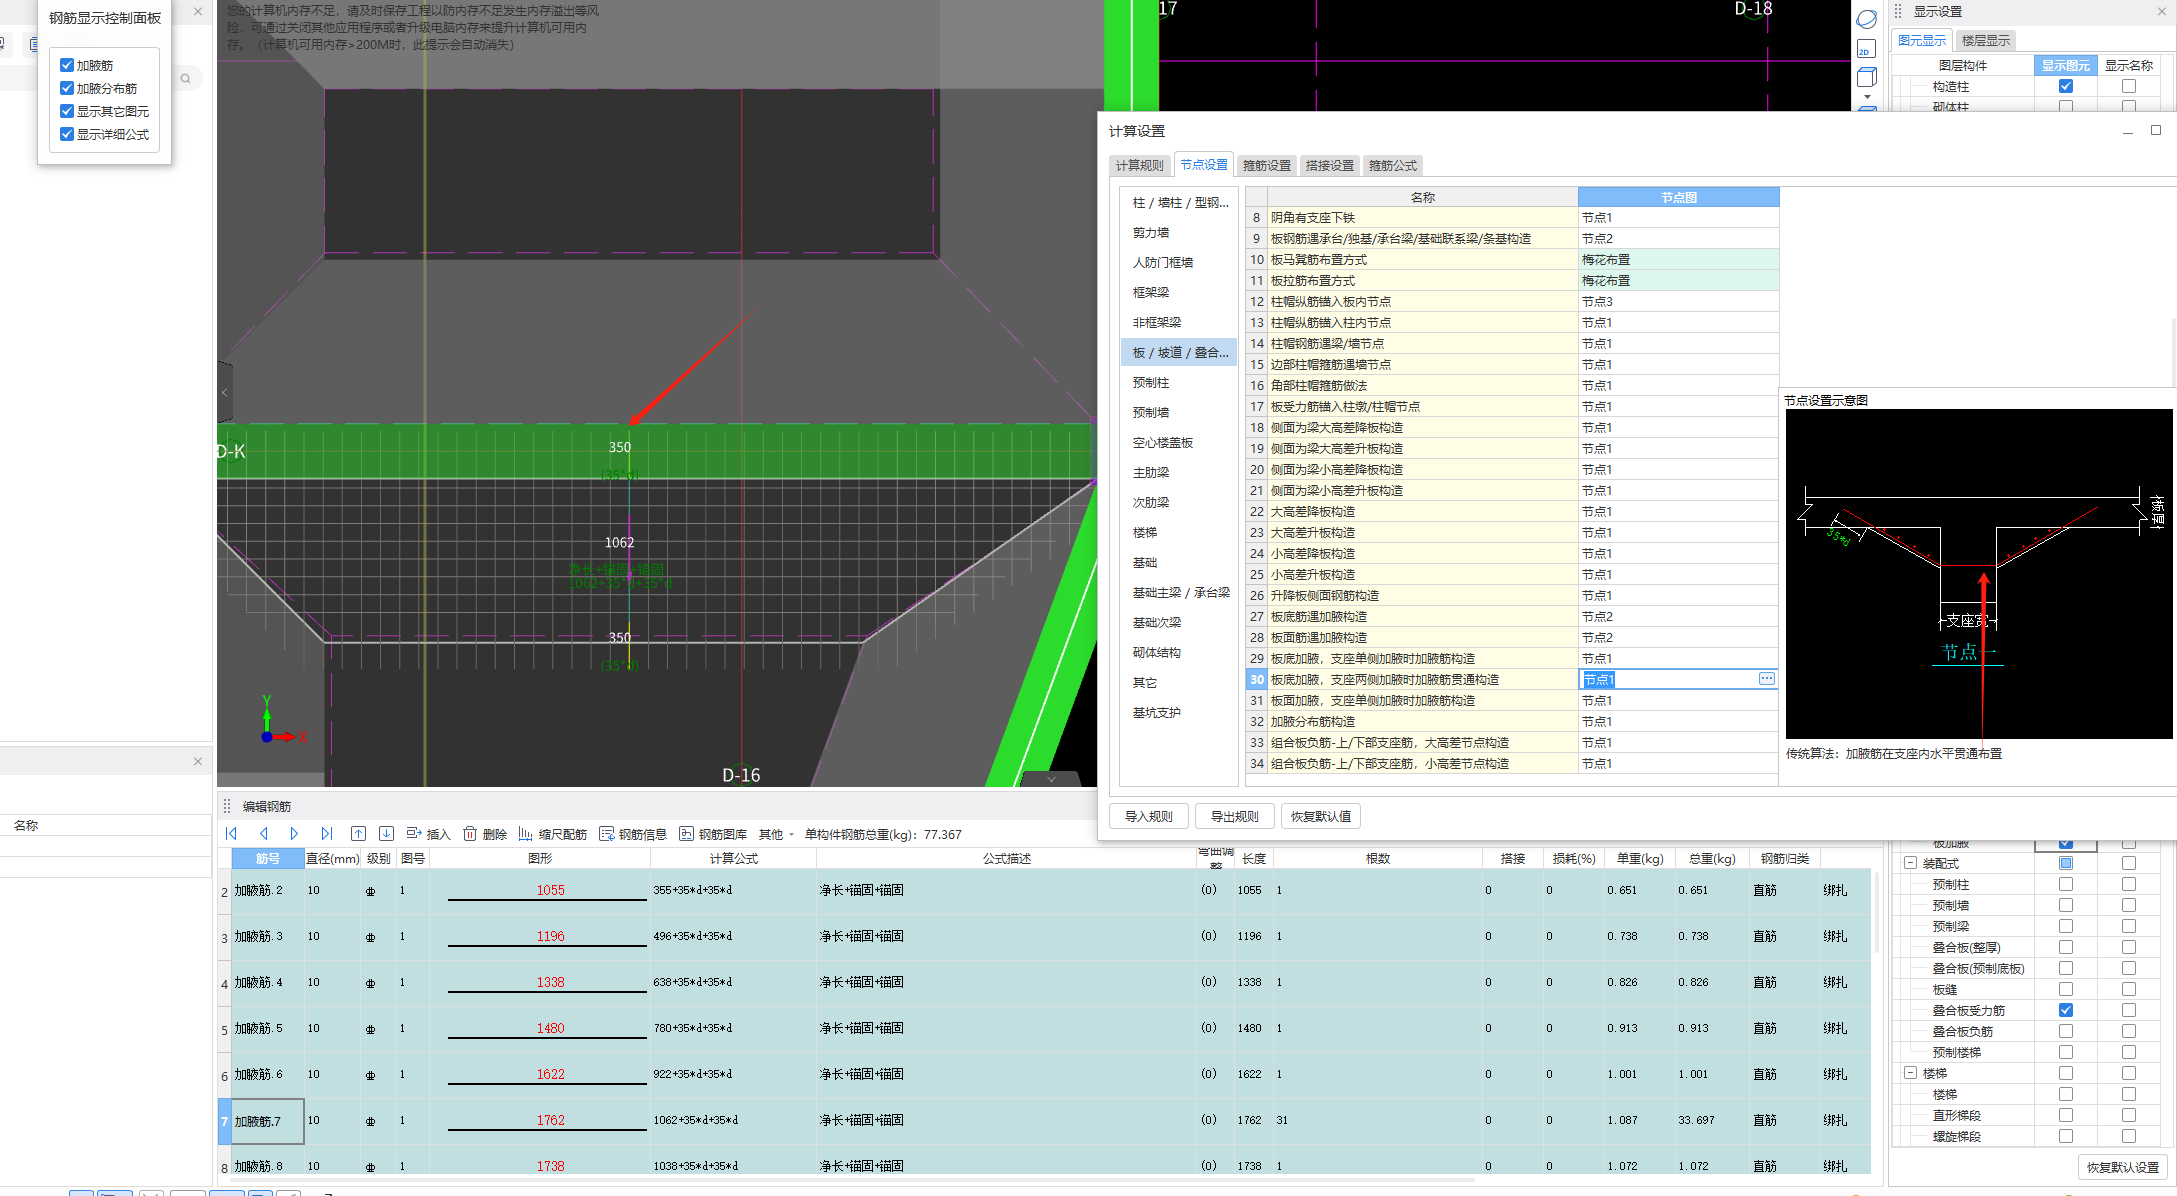Switch to 箍筋设置 tab

(x=1267, y=165)
